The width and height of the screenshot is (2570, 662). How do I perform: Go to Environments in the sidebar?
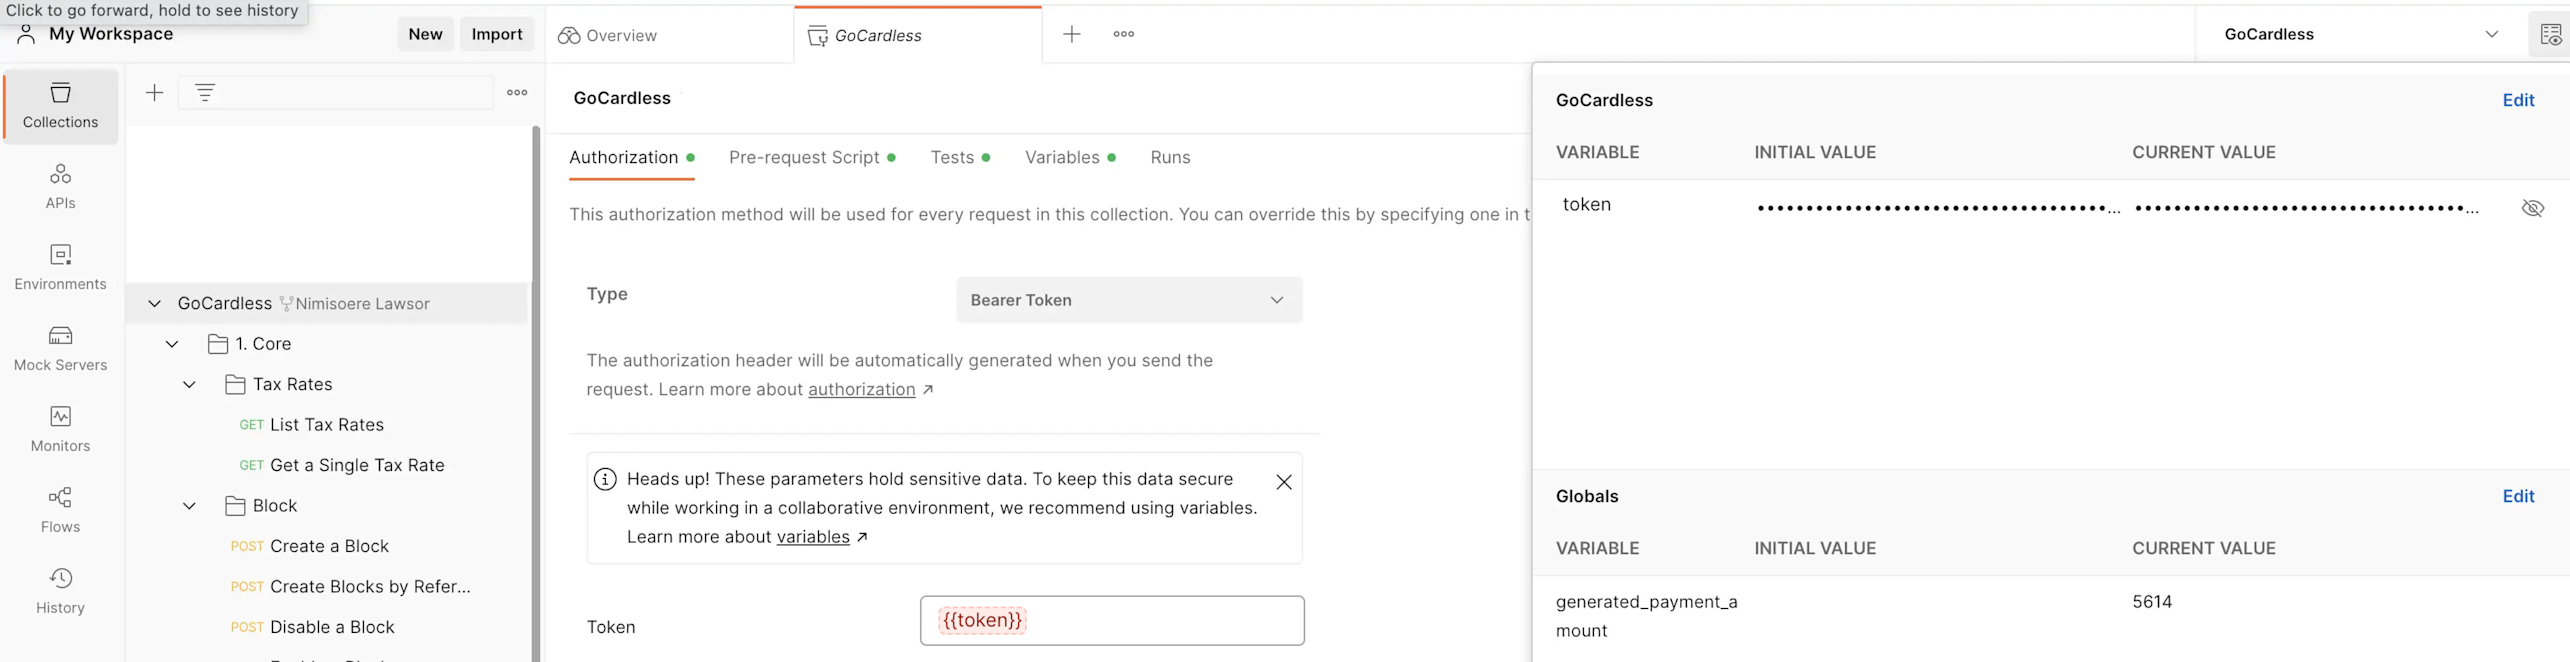tap(60, 267)
